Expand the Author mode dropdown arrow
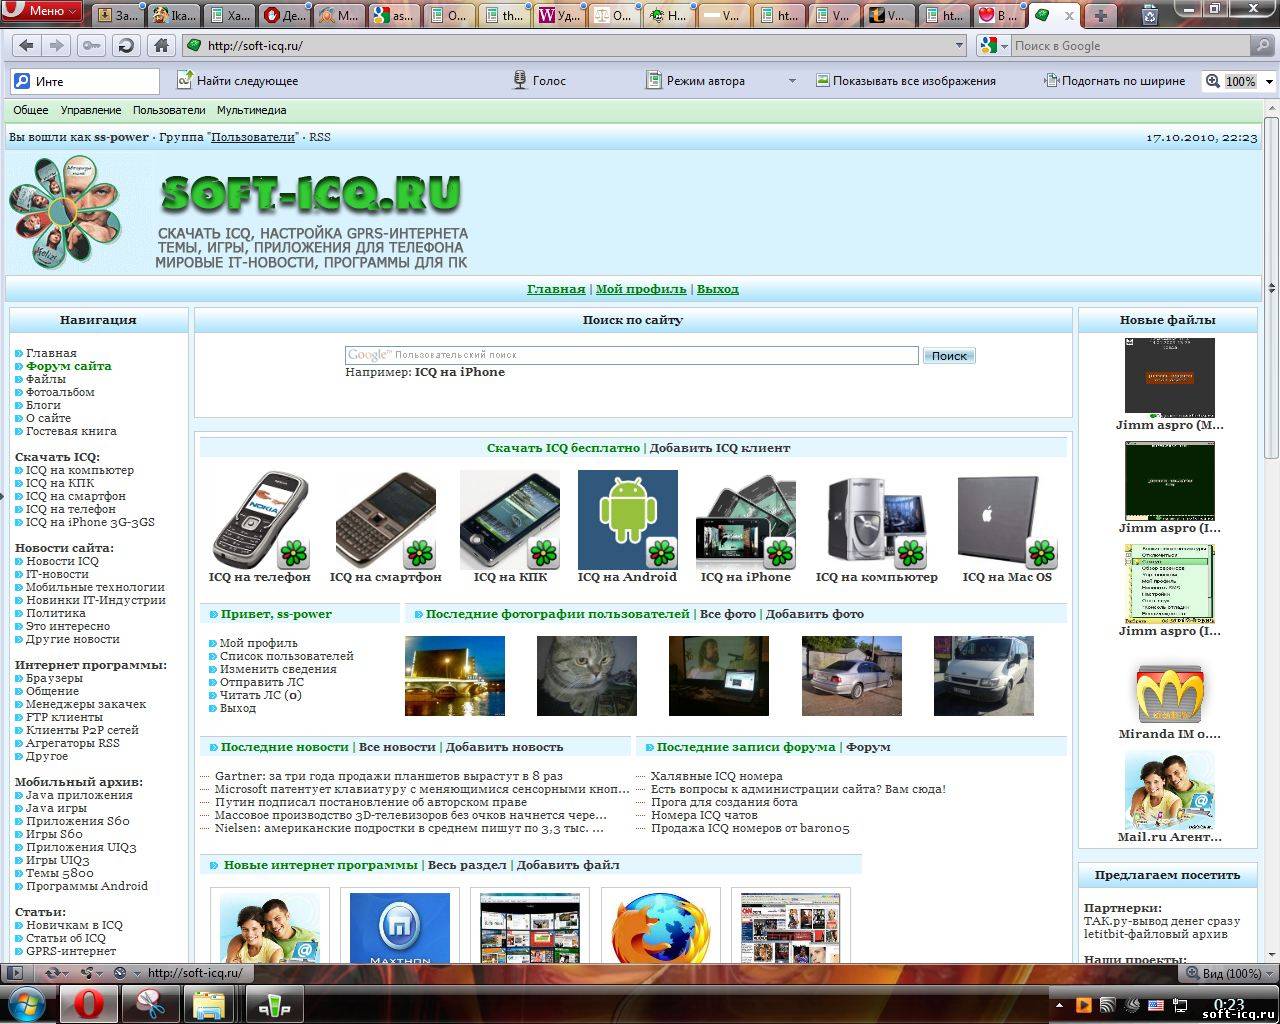This screenshot has height=1024, width=1280. coord(792,81)
